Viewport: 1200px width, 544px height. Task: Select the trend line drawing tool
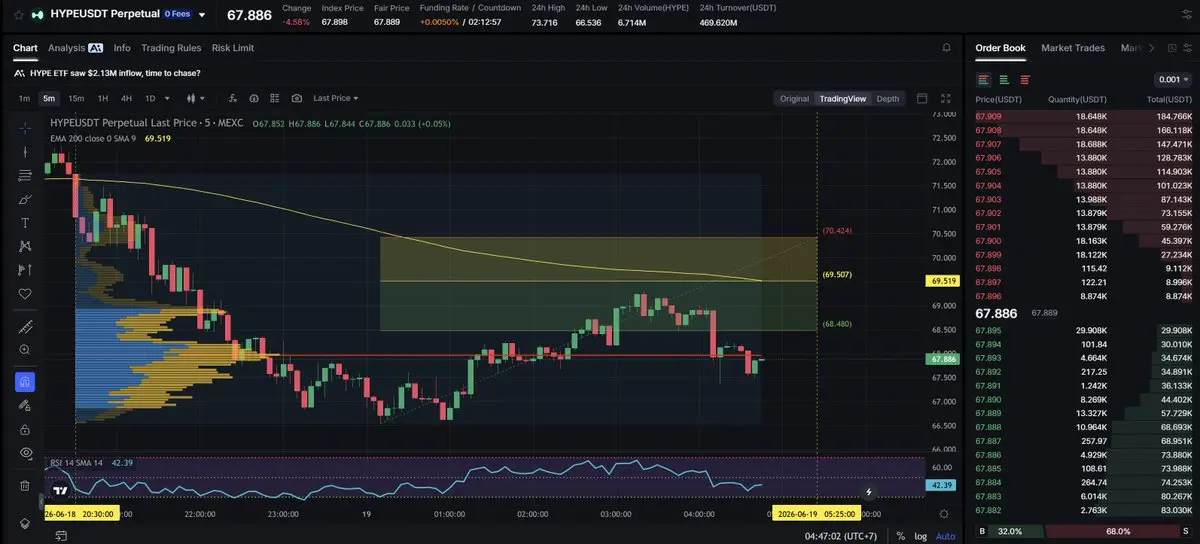pos(25,152)
